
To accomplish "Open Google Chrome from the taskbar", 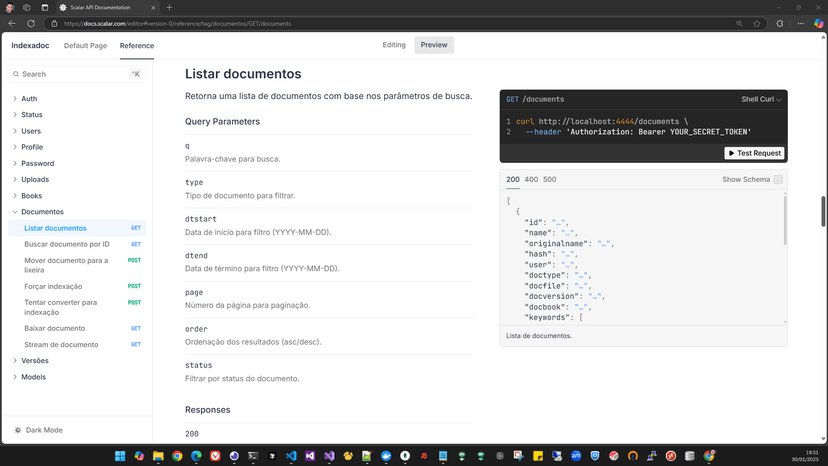I will point(177,456).
